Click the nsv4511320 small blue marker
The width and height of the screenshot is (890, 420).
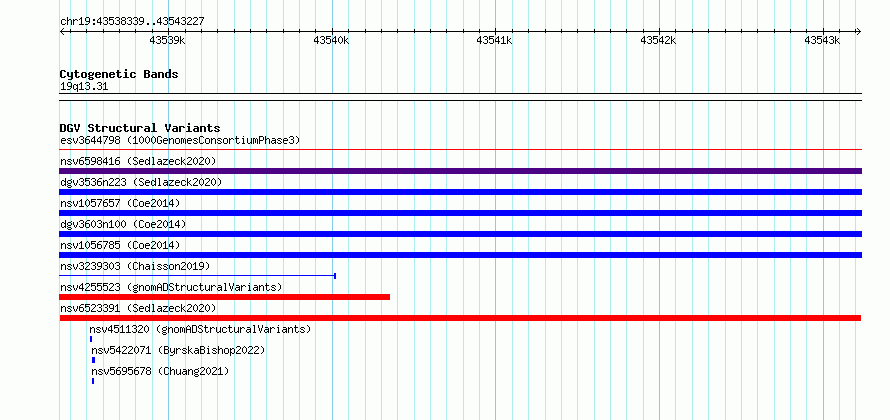(x=91, y=339)
